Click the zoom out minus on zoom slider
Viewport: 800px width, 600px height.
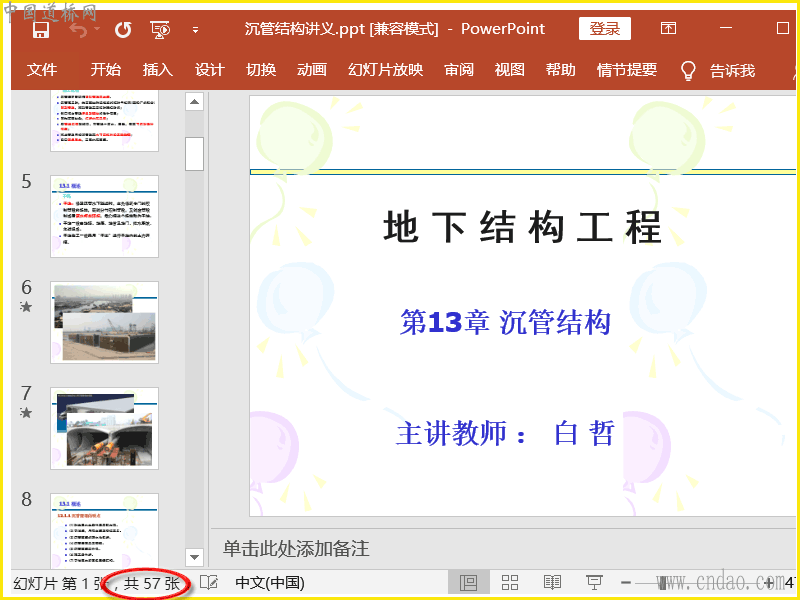(x=626, y=582)
